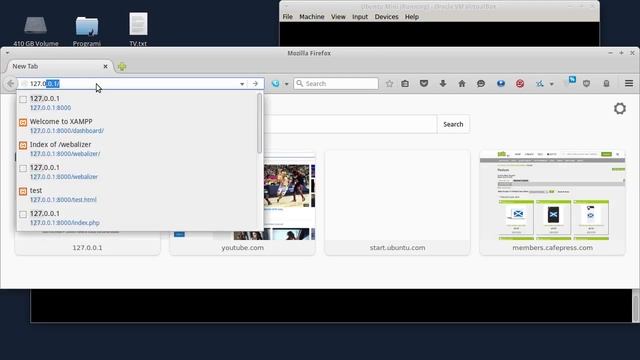640x360 pixels.
Task: Click the new tab page search field
Action: point(350,124)
